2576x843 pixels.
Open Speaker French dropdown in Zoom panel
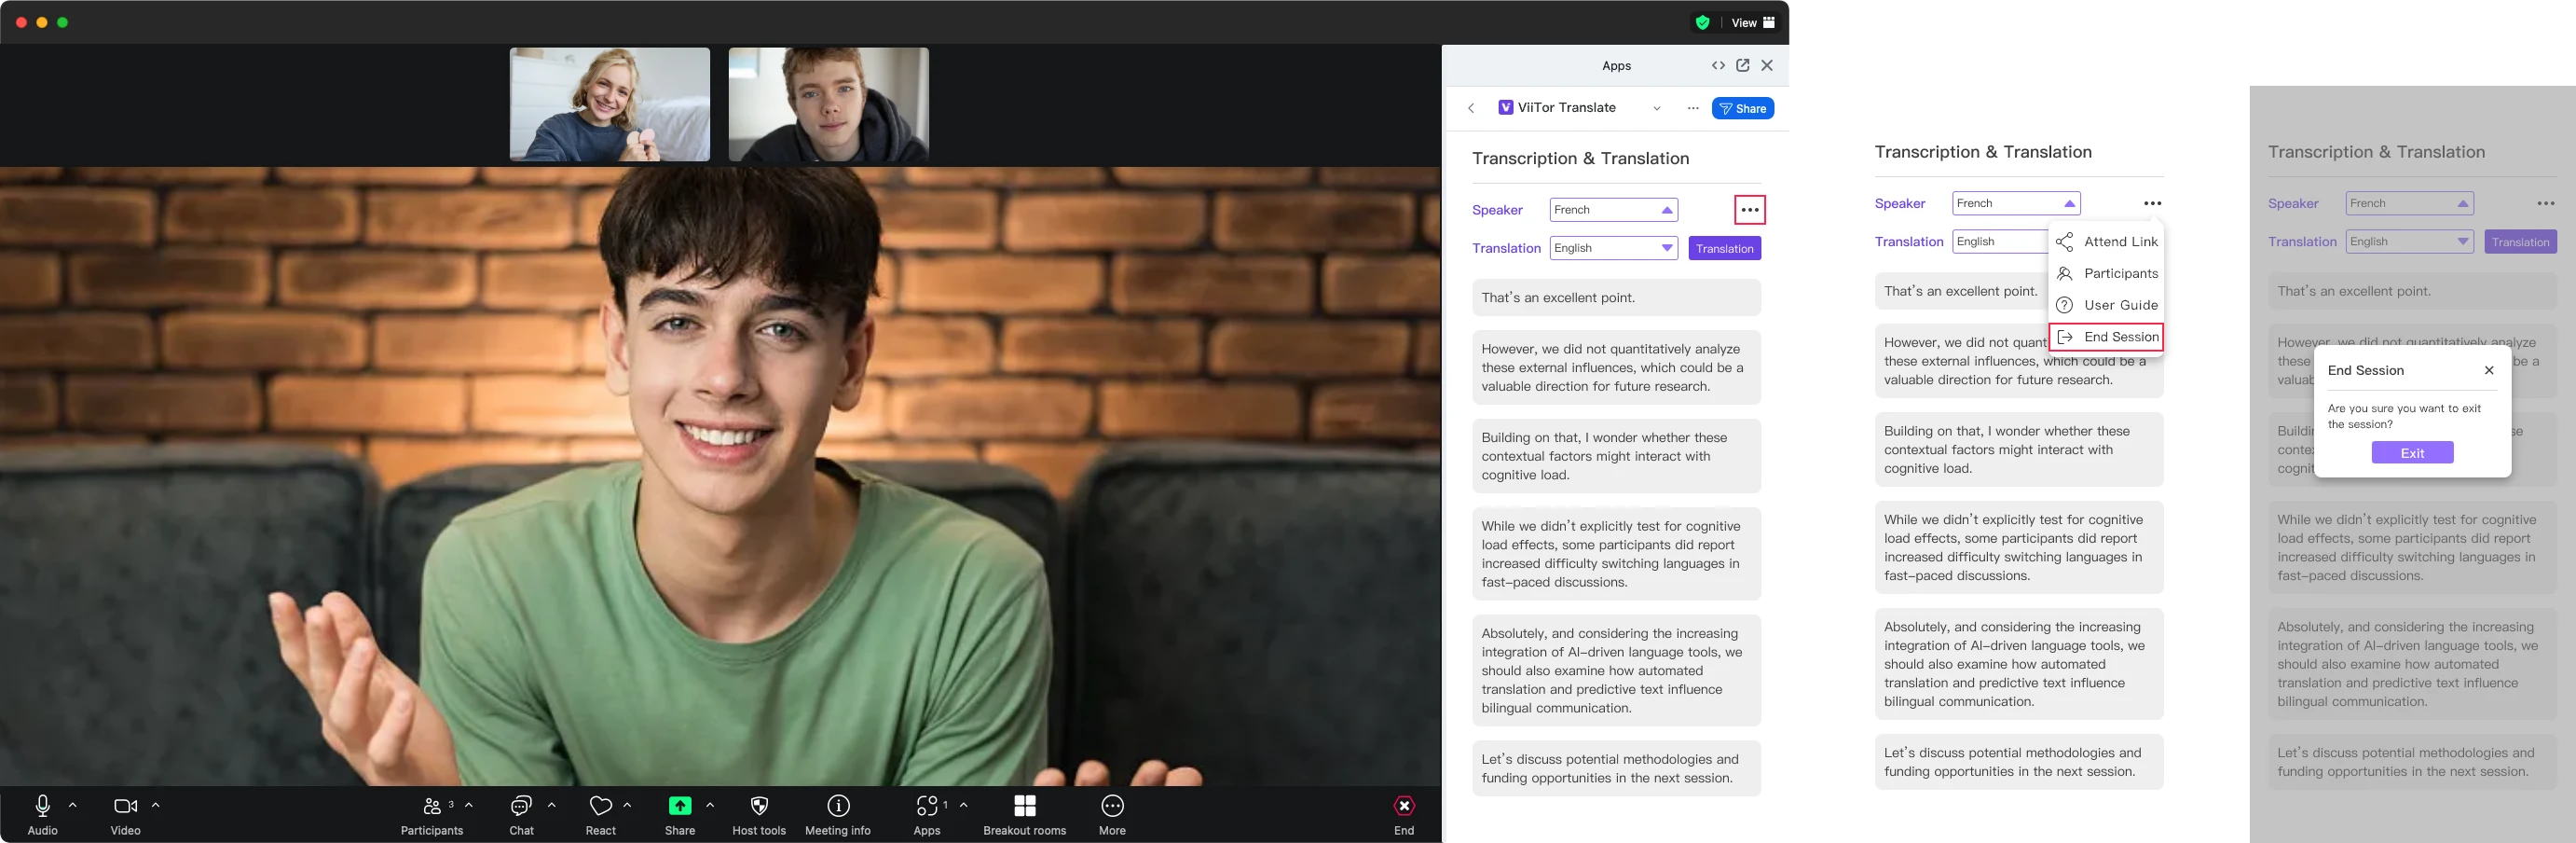[x=1614, y=210]
